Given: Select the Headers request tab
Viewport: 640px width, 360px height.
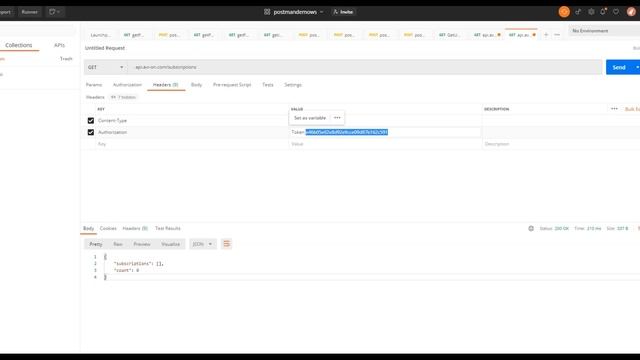Looking at the screenshot, I should click(x=165, y=85).
